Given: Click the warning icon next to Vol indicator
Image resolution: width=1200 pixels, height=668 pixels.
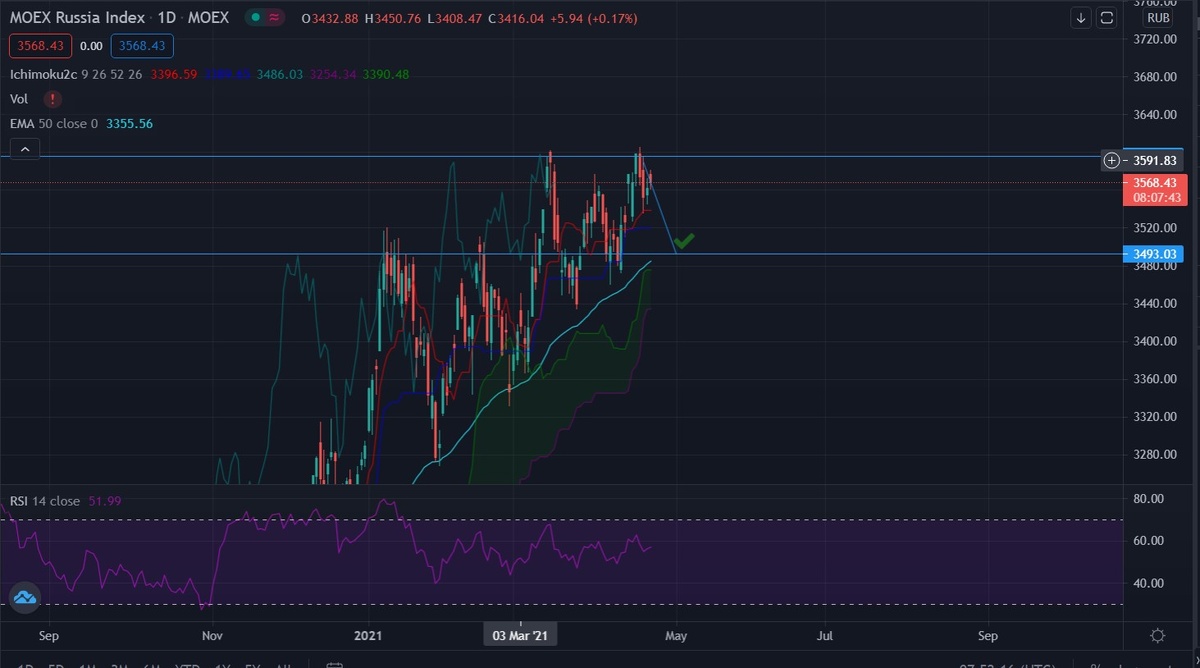Looking at the screenshot, I should [52, 99].
